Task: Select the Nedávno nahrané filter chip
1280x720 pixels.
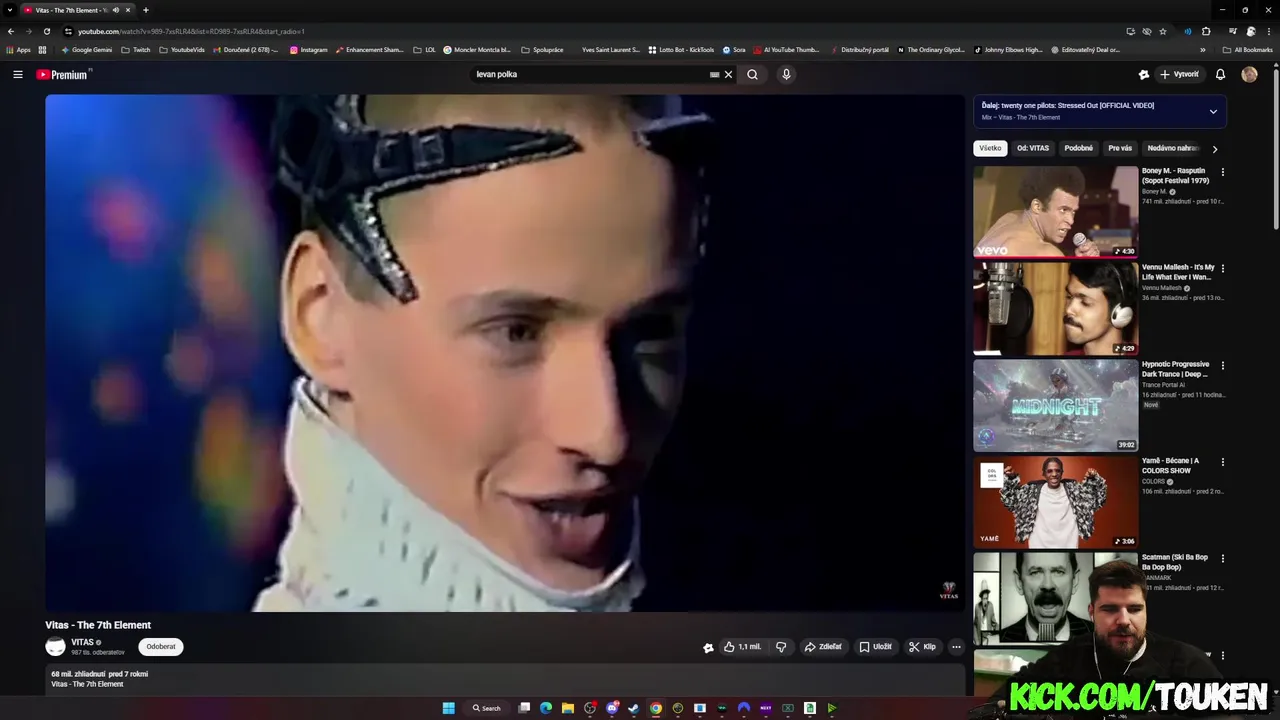Action: (x=1172, y=148)
